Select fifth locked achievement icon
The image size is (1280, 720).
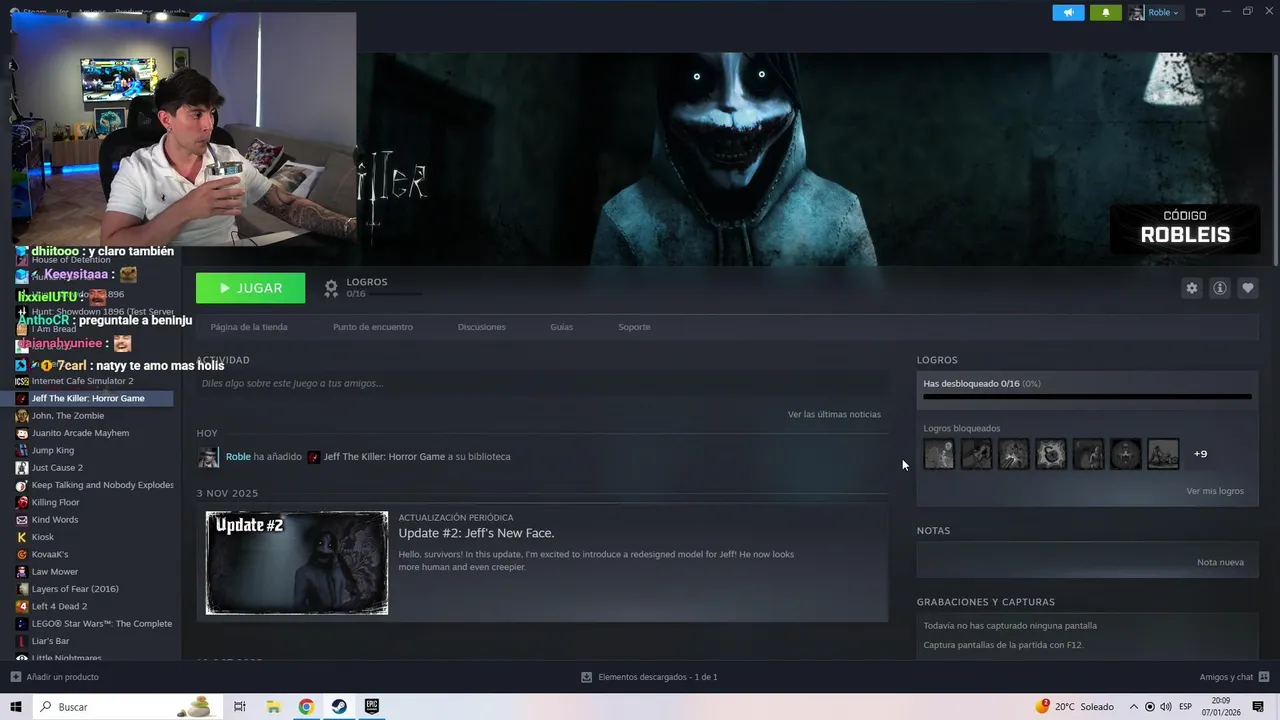pos(1088,454)
